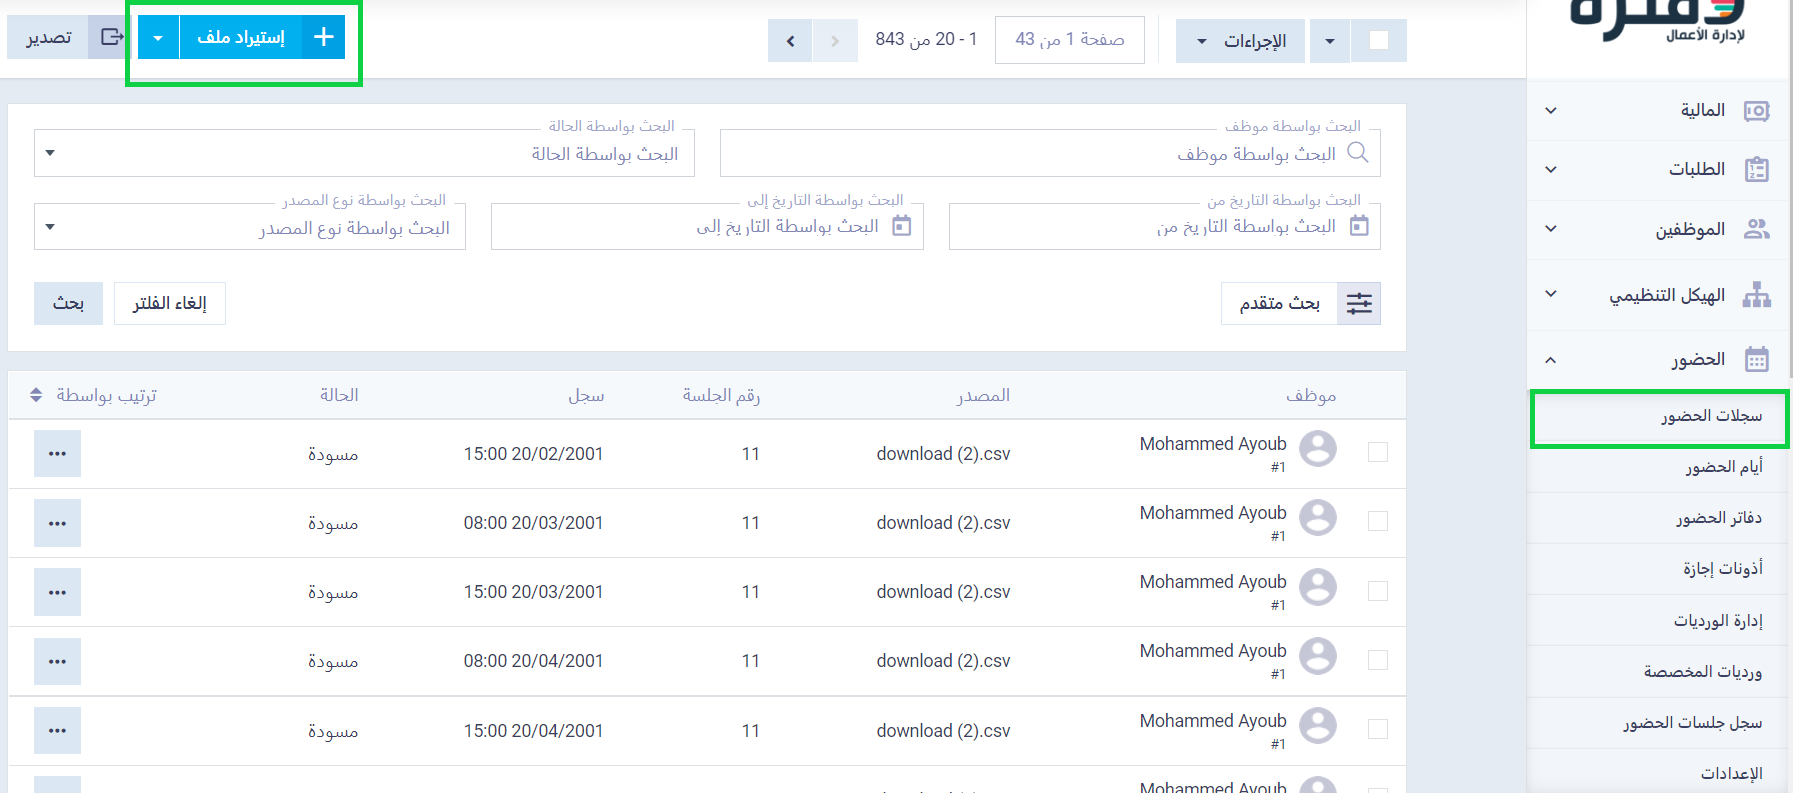The width and height of the screenshot is (1793, 793).
Task: Click the date-from calendar icon
Action: pos(1359,226)
